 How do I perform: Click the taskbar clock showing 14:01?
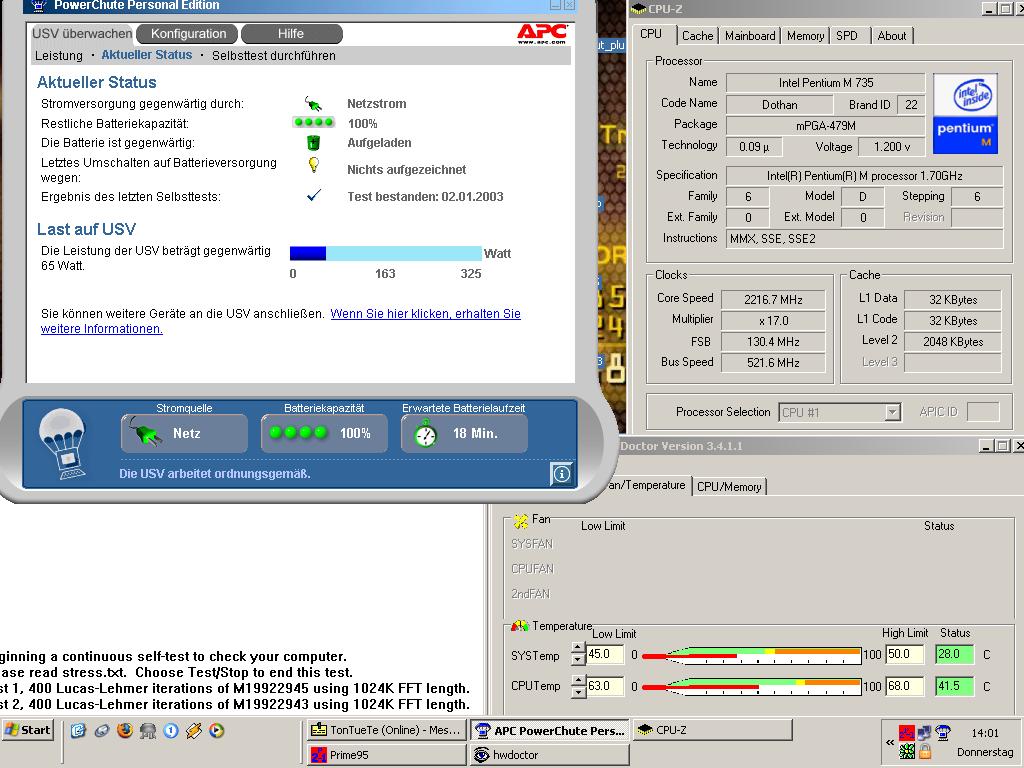pyautogui.click(x=985, y=733)
